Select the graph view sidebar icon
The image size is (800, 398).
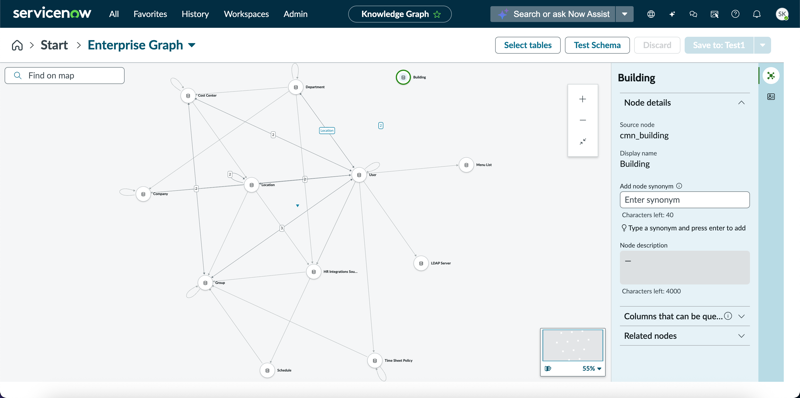[x=770, y=76]
